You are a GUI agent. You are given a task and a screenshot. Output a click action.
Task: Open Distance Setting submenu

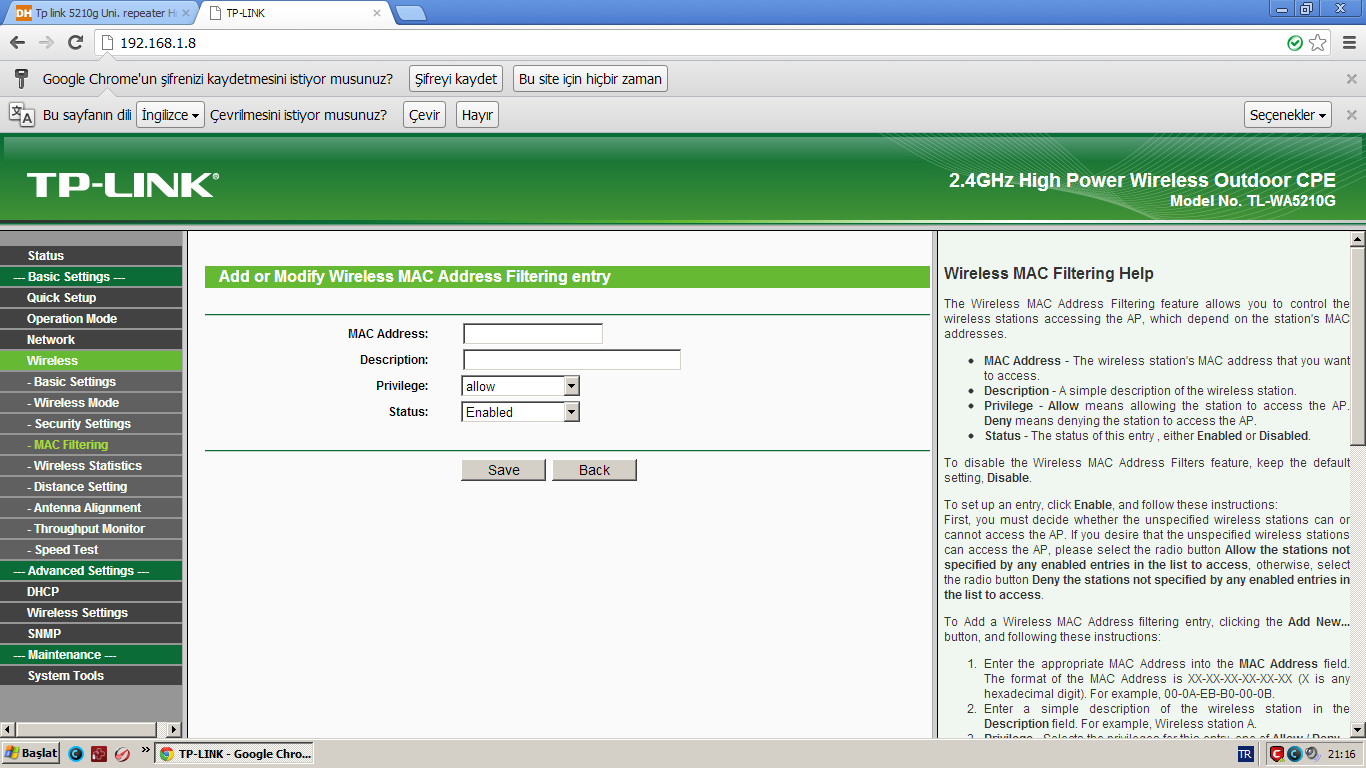(91, 487)
